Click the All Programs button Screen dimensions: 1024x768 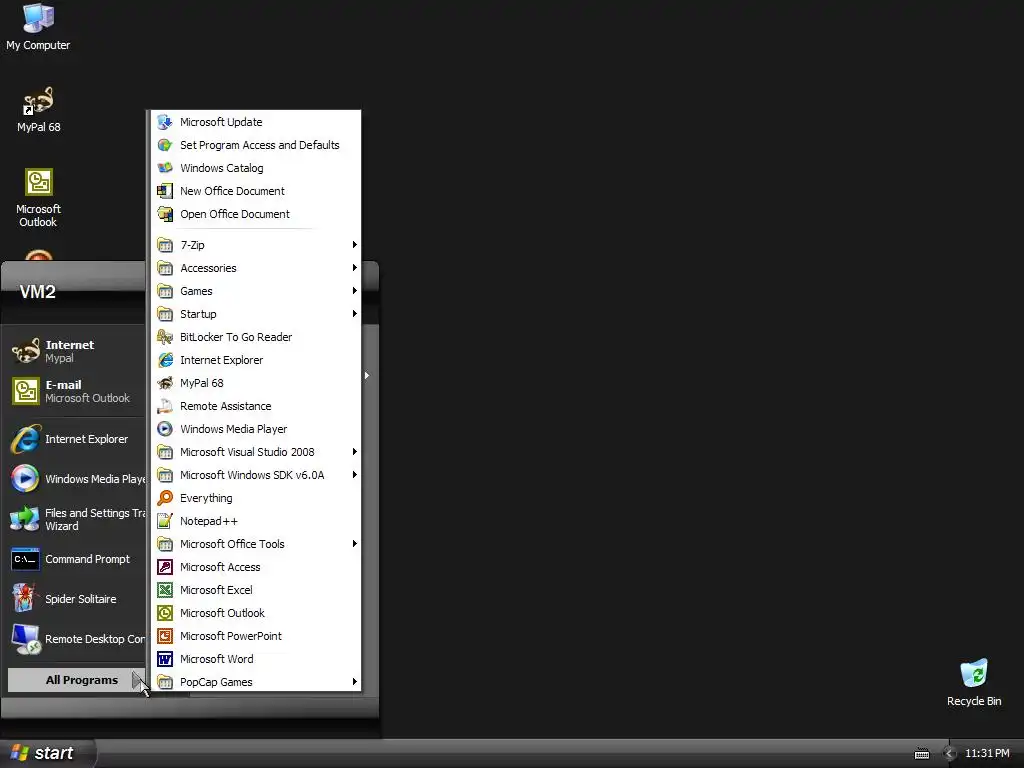click(77, 680)
